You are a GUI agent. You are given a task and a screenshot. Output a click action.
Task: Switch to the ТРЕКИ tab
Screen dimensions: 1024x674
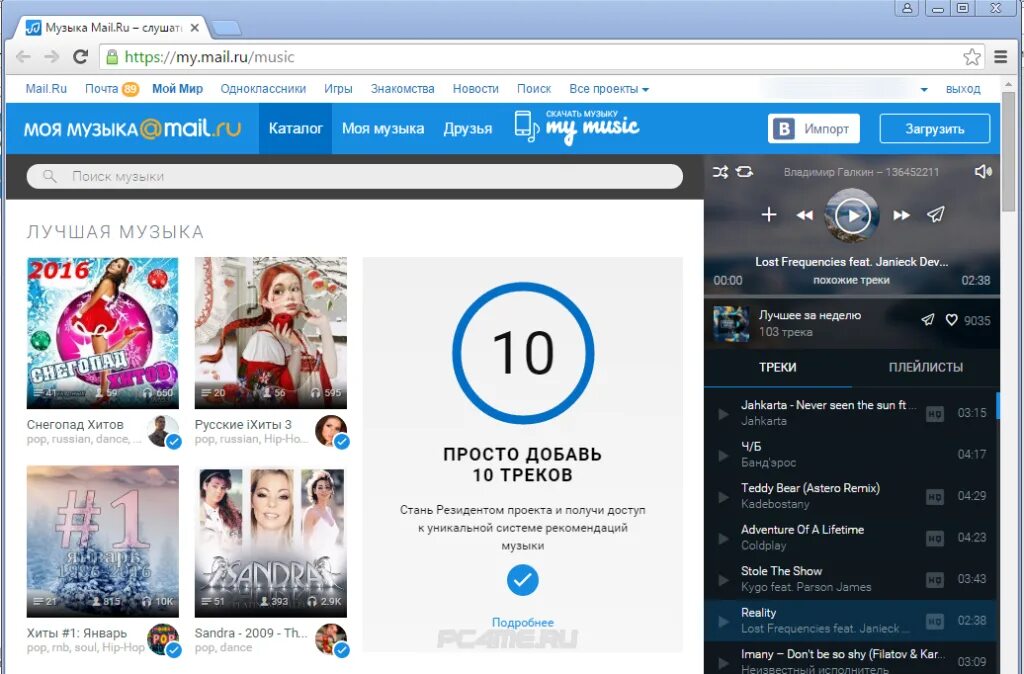(777, 367)
